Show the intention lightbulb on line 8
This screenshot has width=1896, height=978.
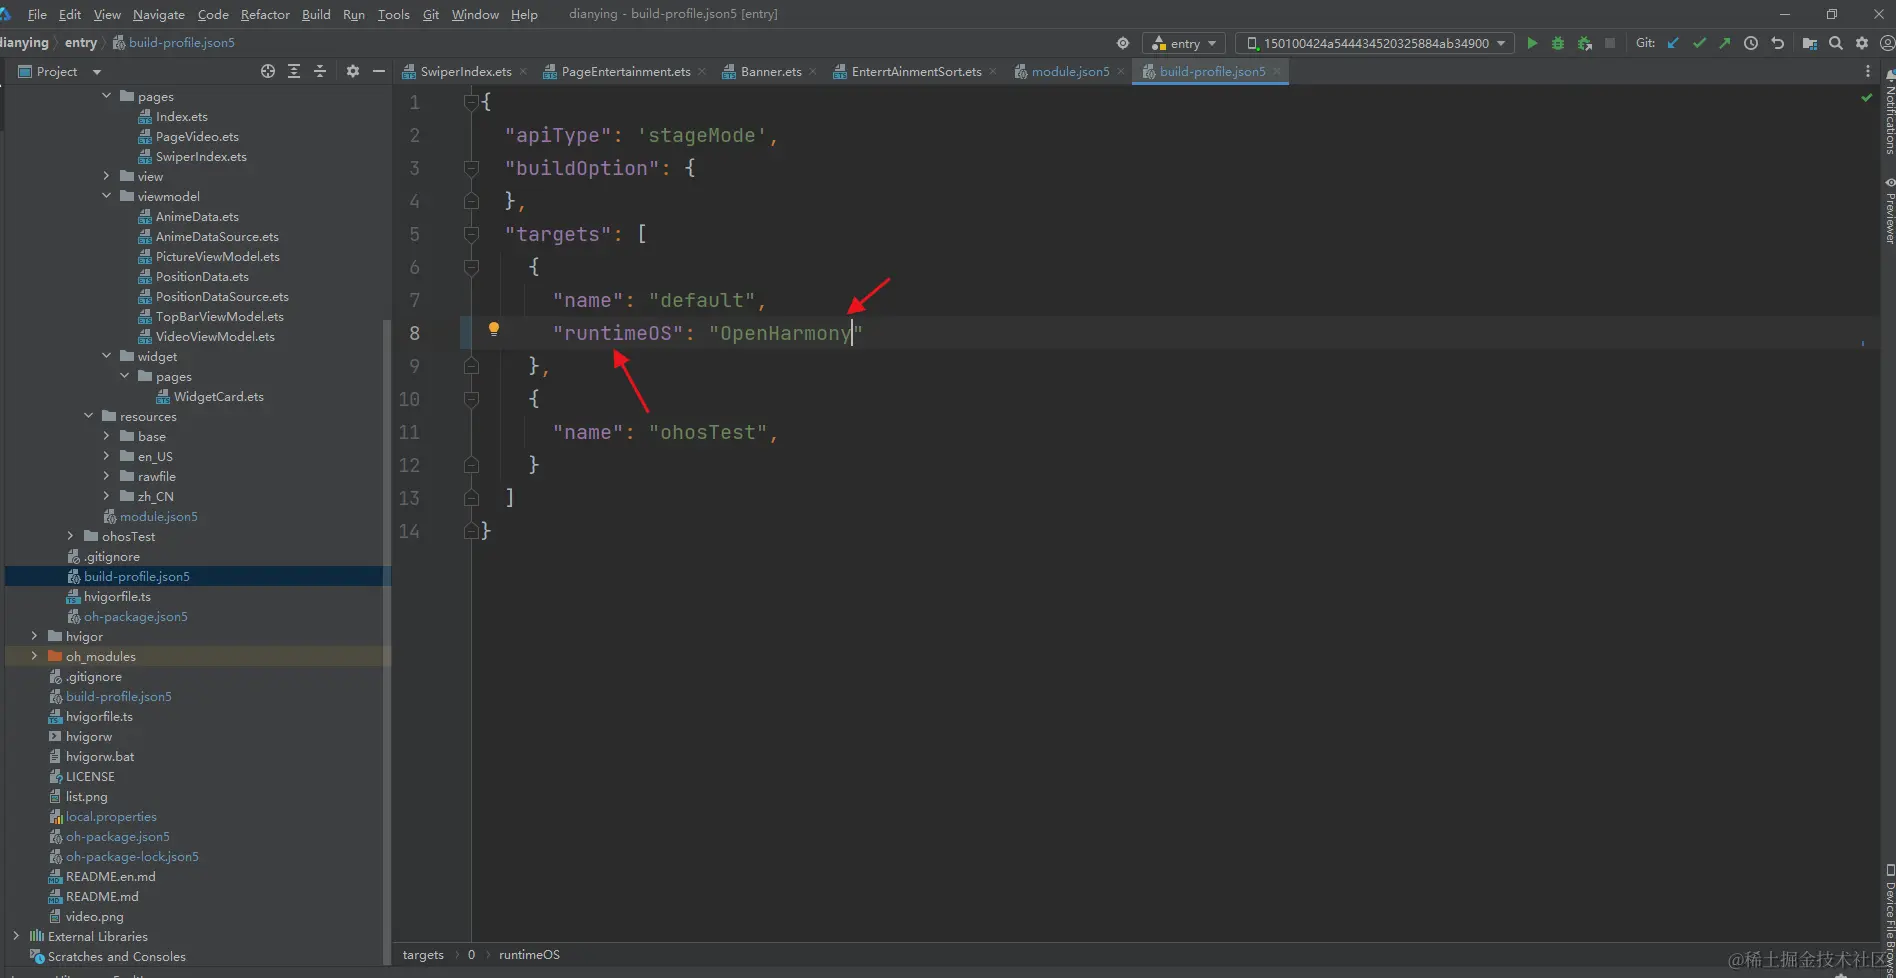tap(493, 329)
